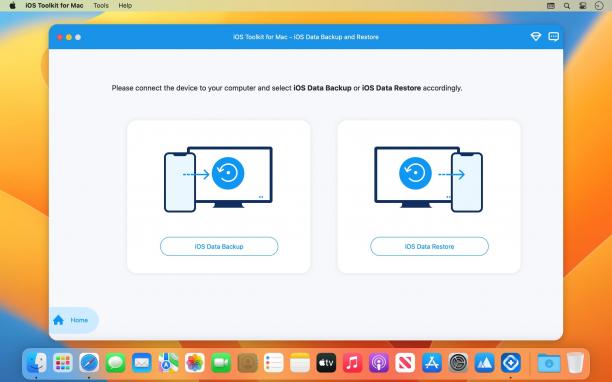Close the iOS Toolkit window
This screenshot has width=612, height=382.
point(60,37)
